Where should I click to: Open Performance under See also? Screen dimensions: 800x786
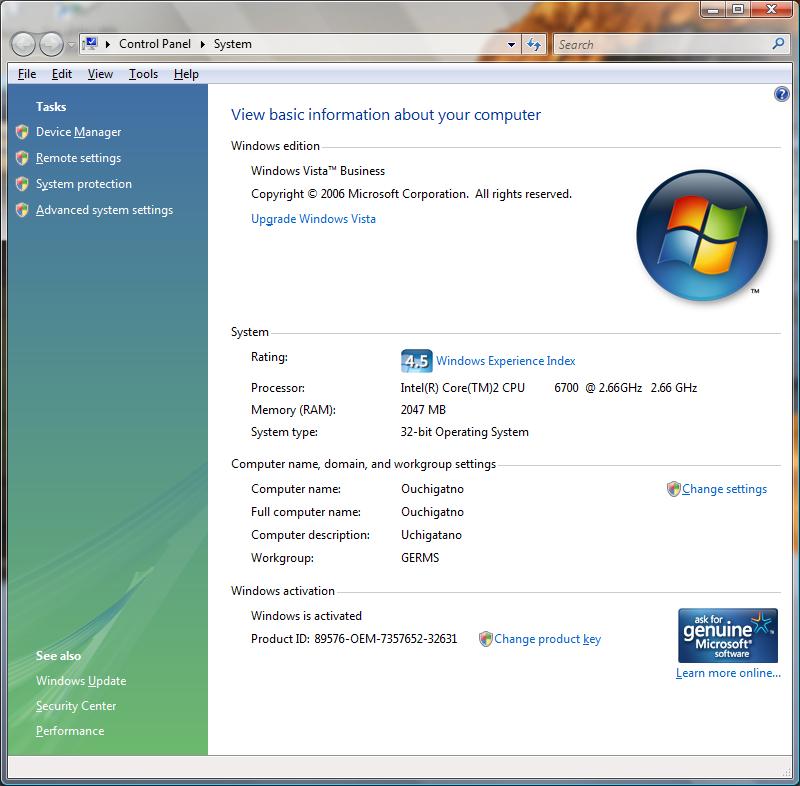point(70,731)
